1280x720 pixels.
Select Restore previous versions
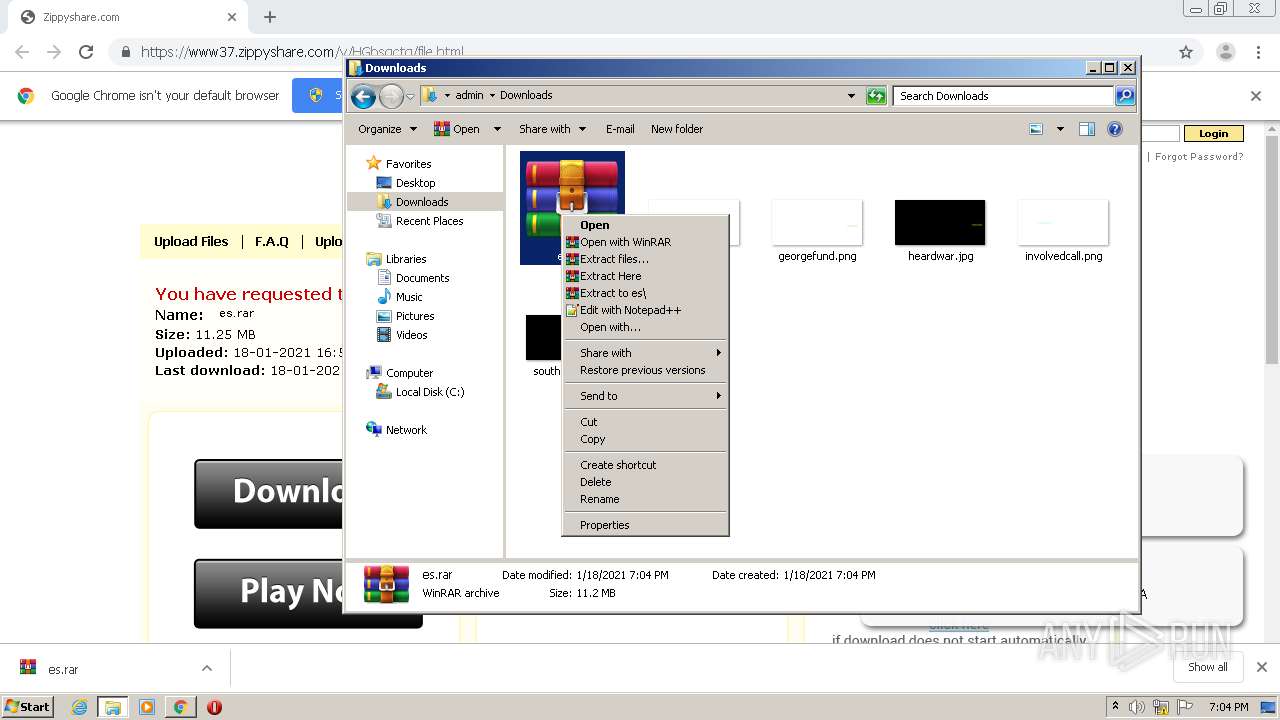coord(645,370)
